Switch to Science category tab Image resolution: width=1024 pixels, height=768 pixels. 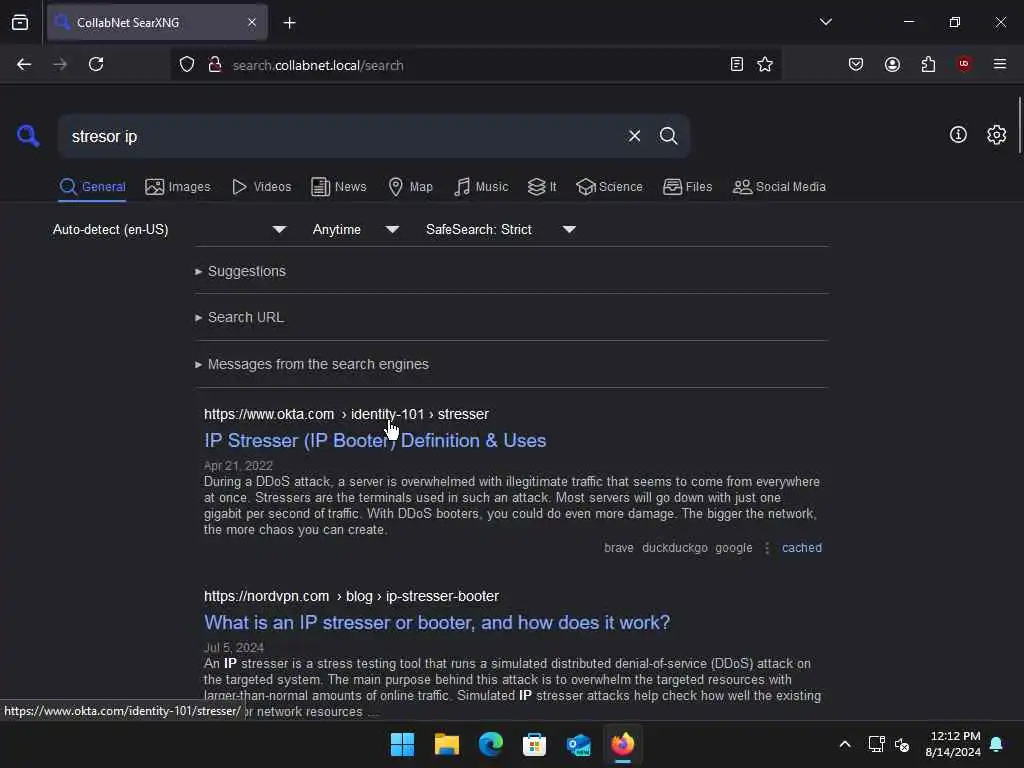609,187
